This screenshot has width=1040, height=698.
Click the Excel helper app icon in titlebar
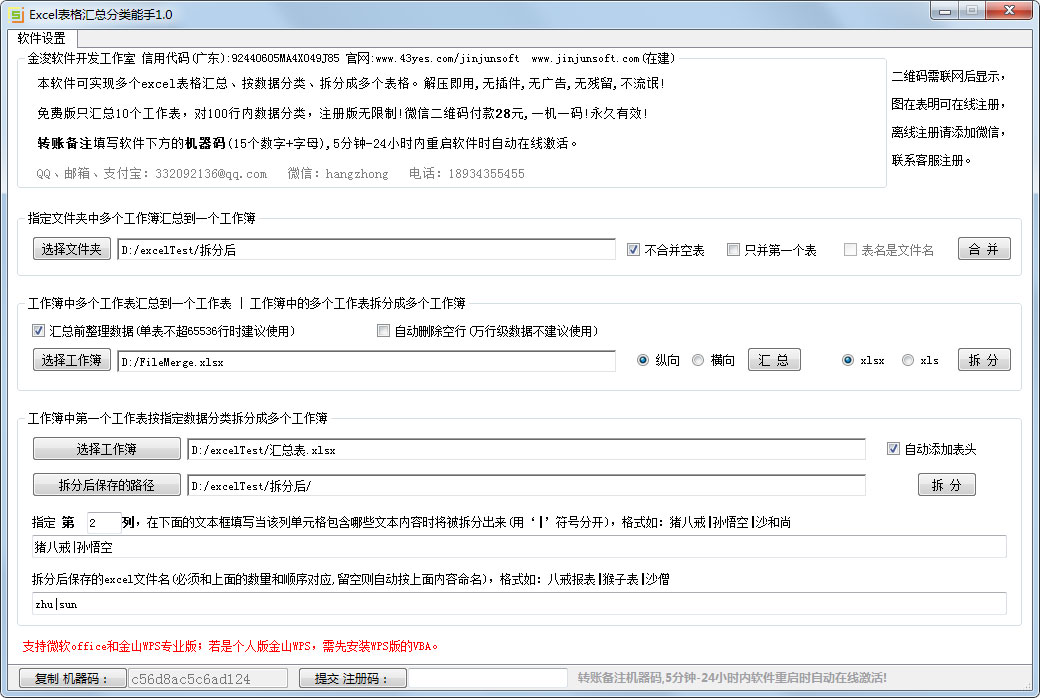16,11
